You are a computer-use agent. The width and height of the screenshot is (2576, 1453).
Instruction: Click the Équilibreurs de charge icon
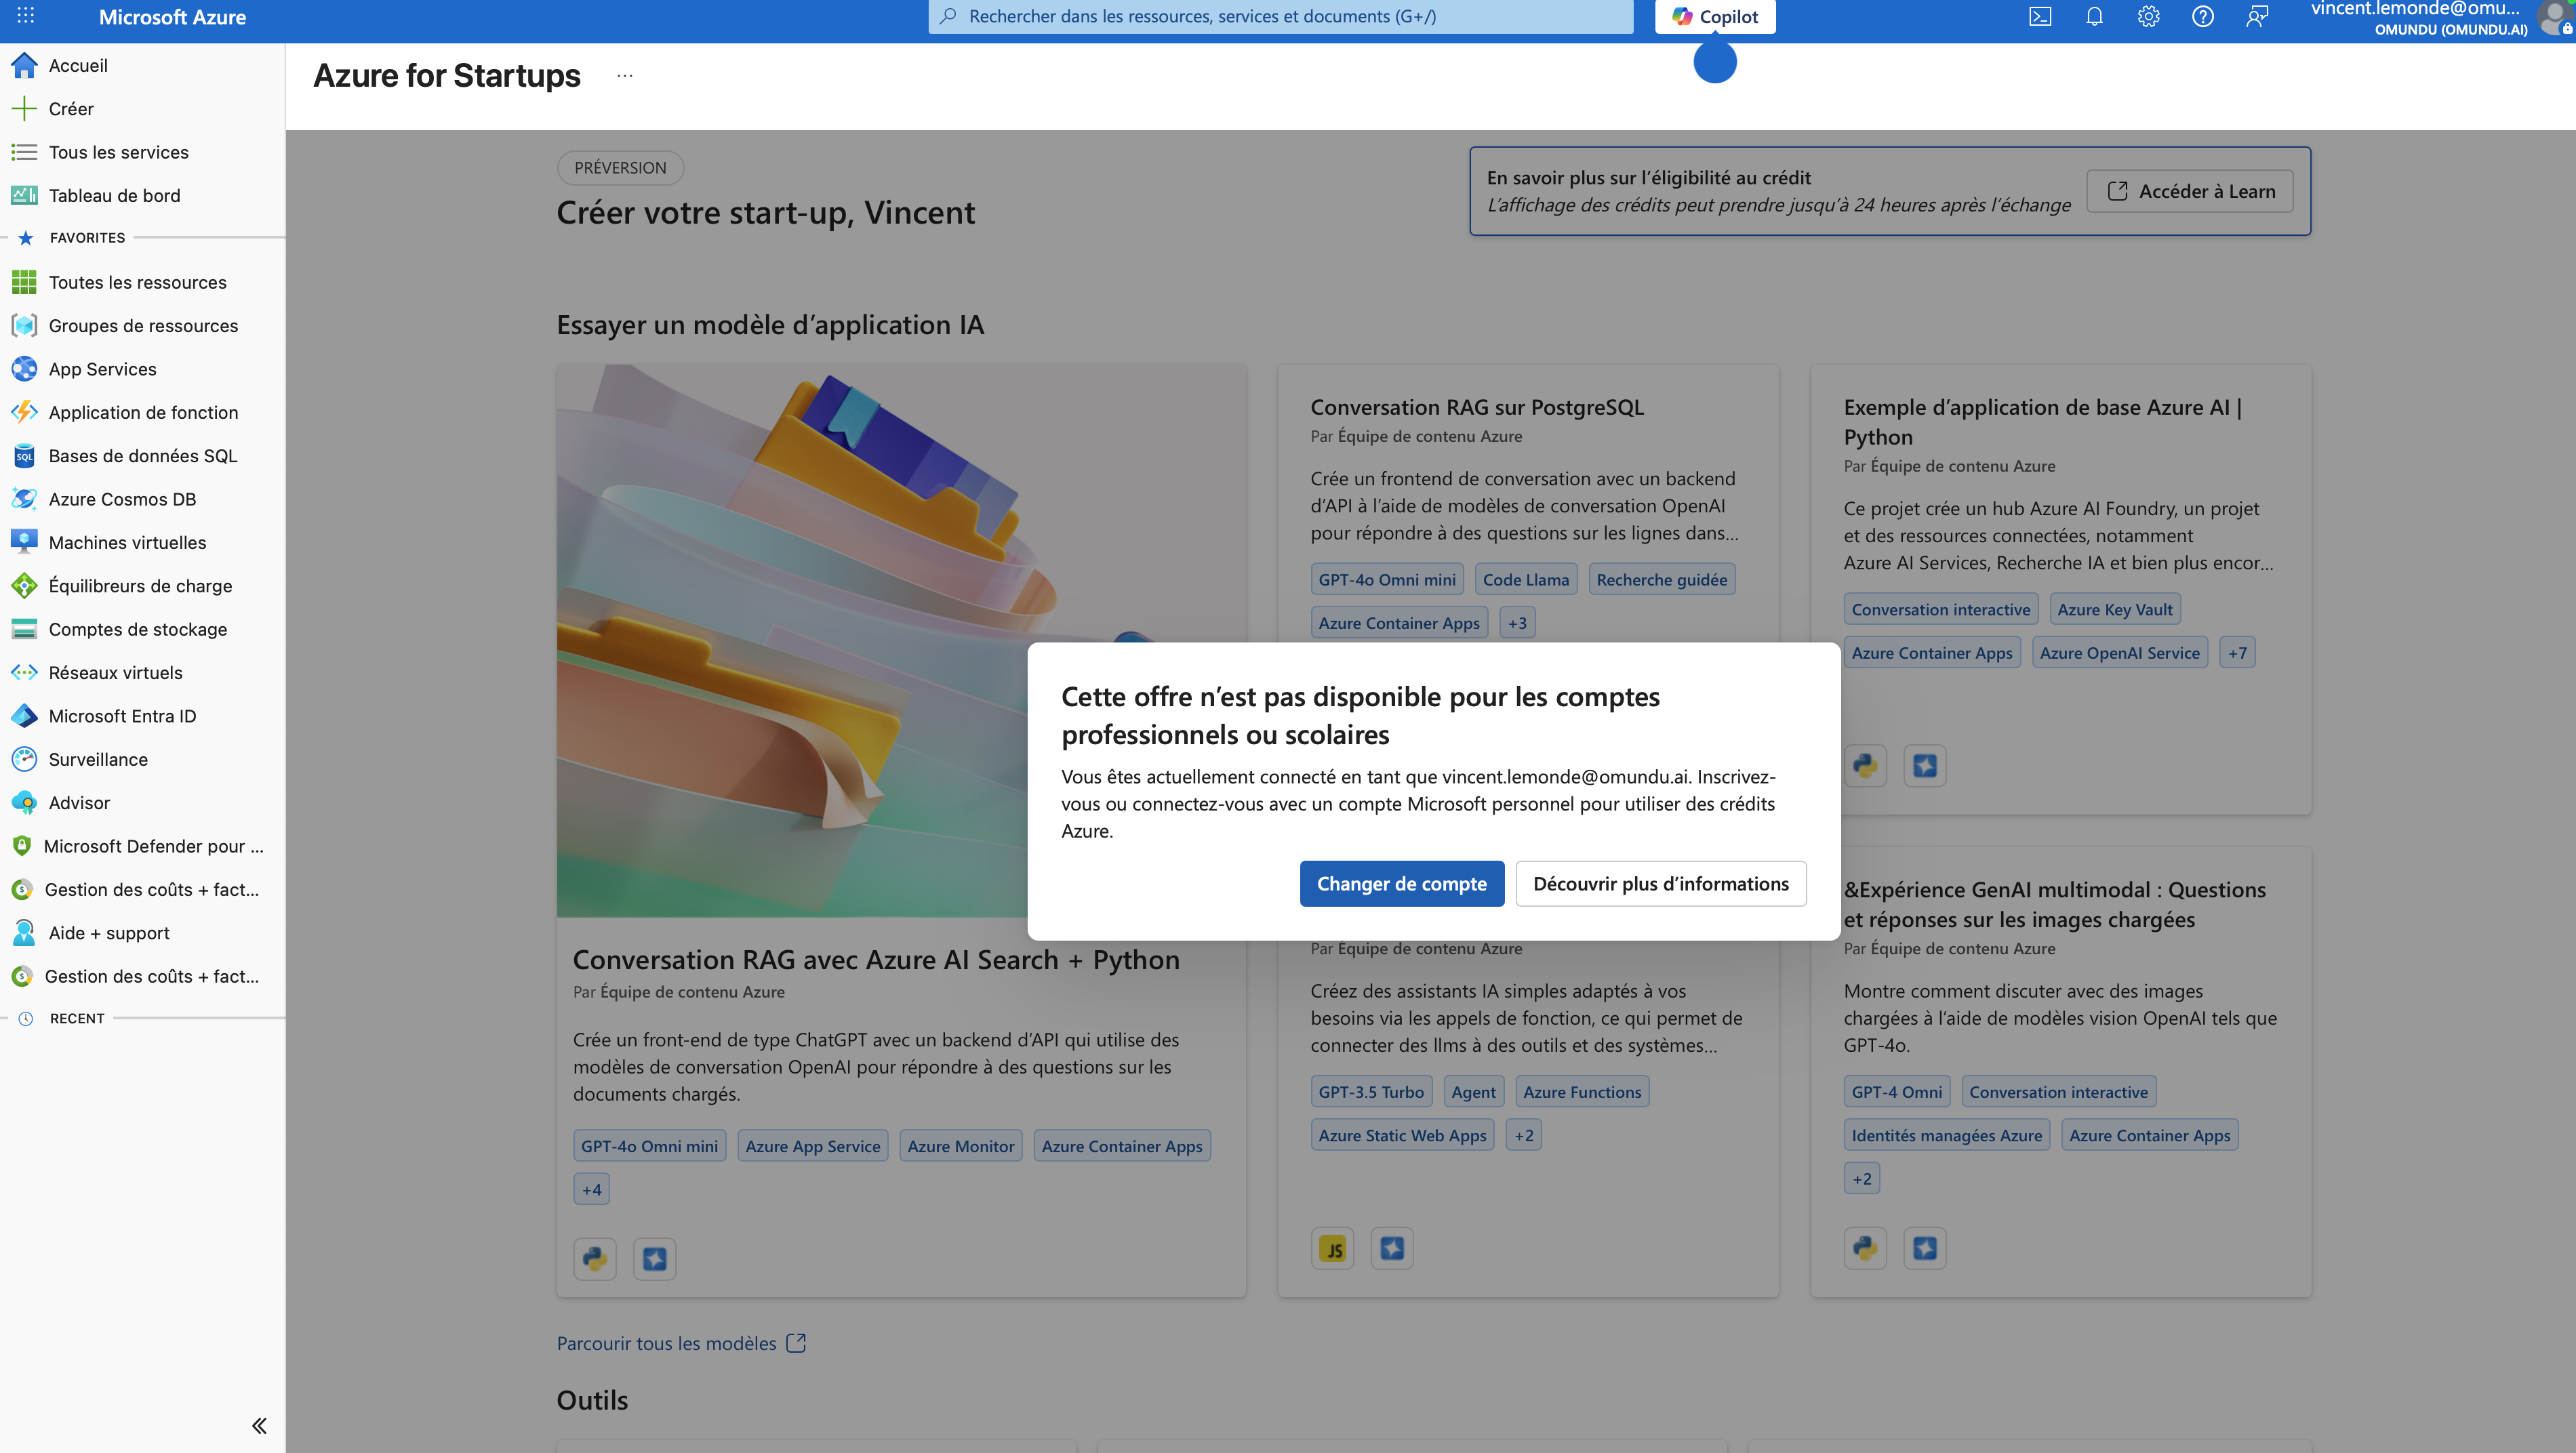tap(24, 586)
